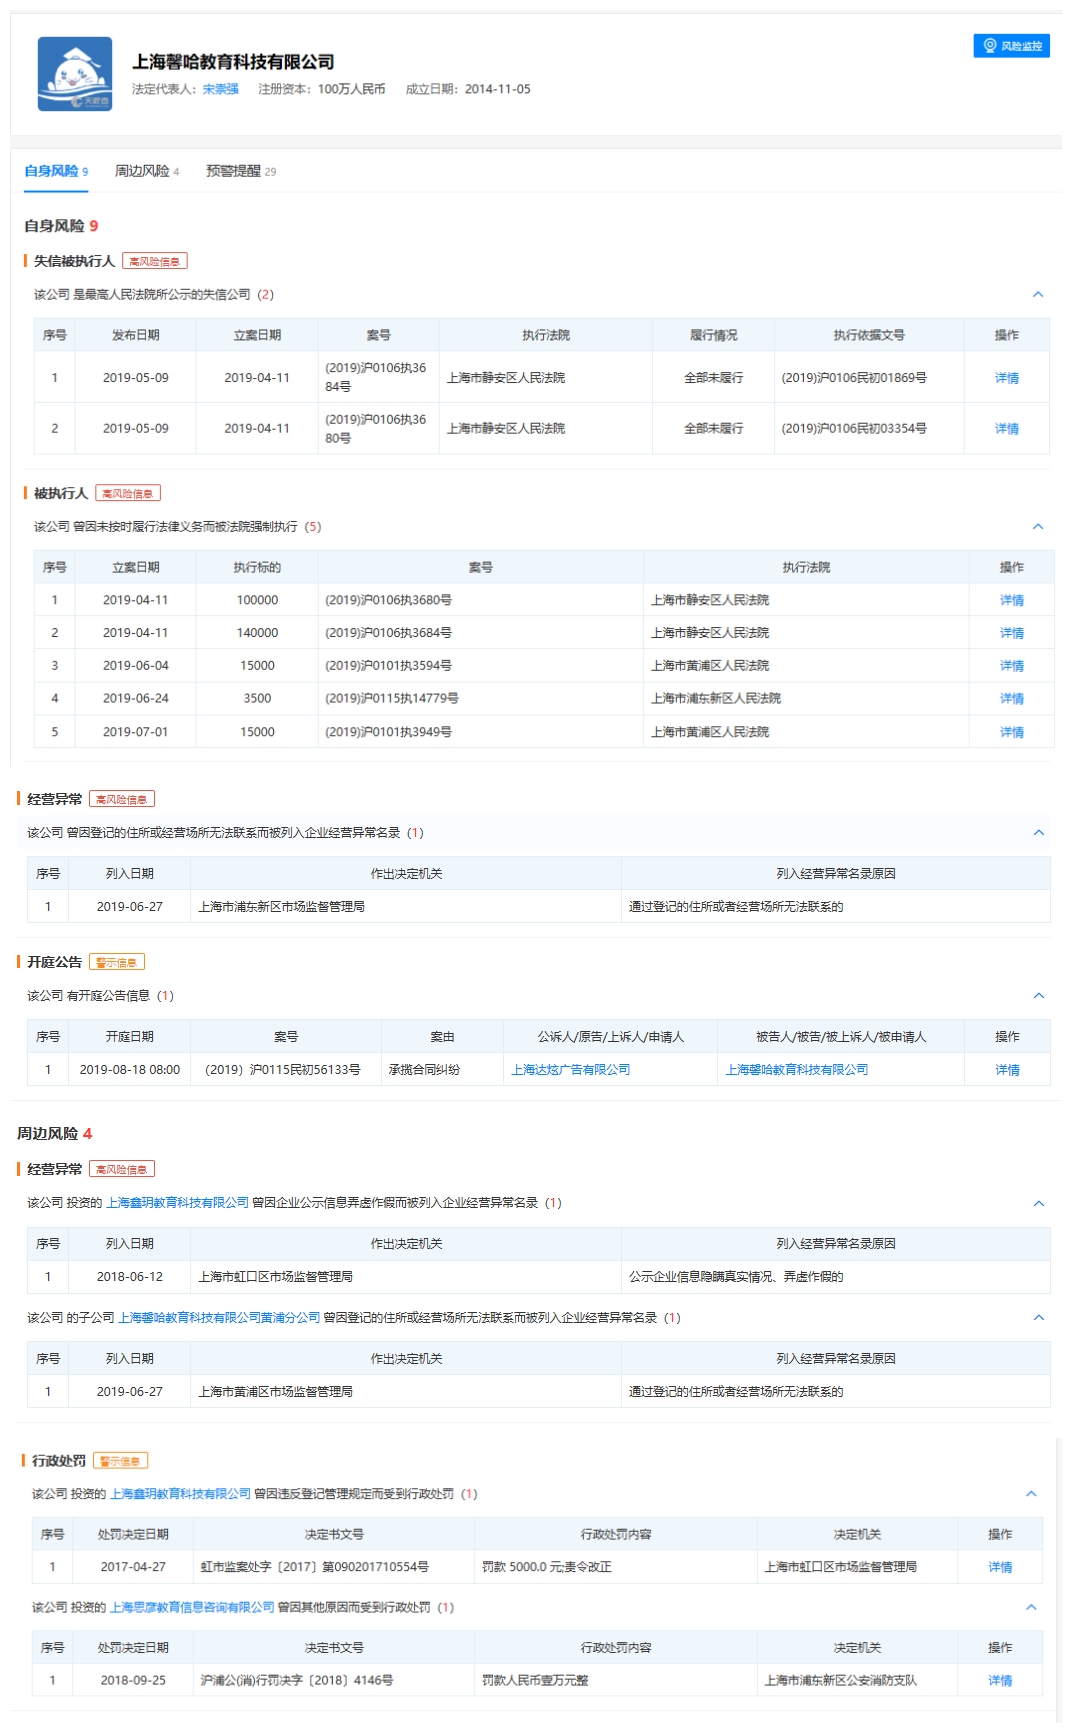Select decision number 沪浦公(消)行罚决字 [2018] 4146号
Image resolution: width=1072 pixels, height=1733 pixels.
[x=297, y=1680]
